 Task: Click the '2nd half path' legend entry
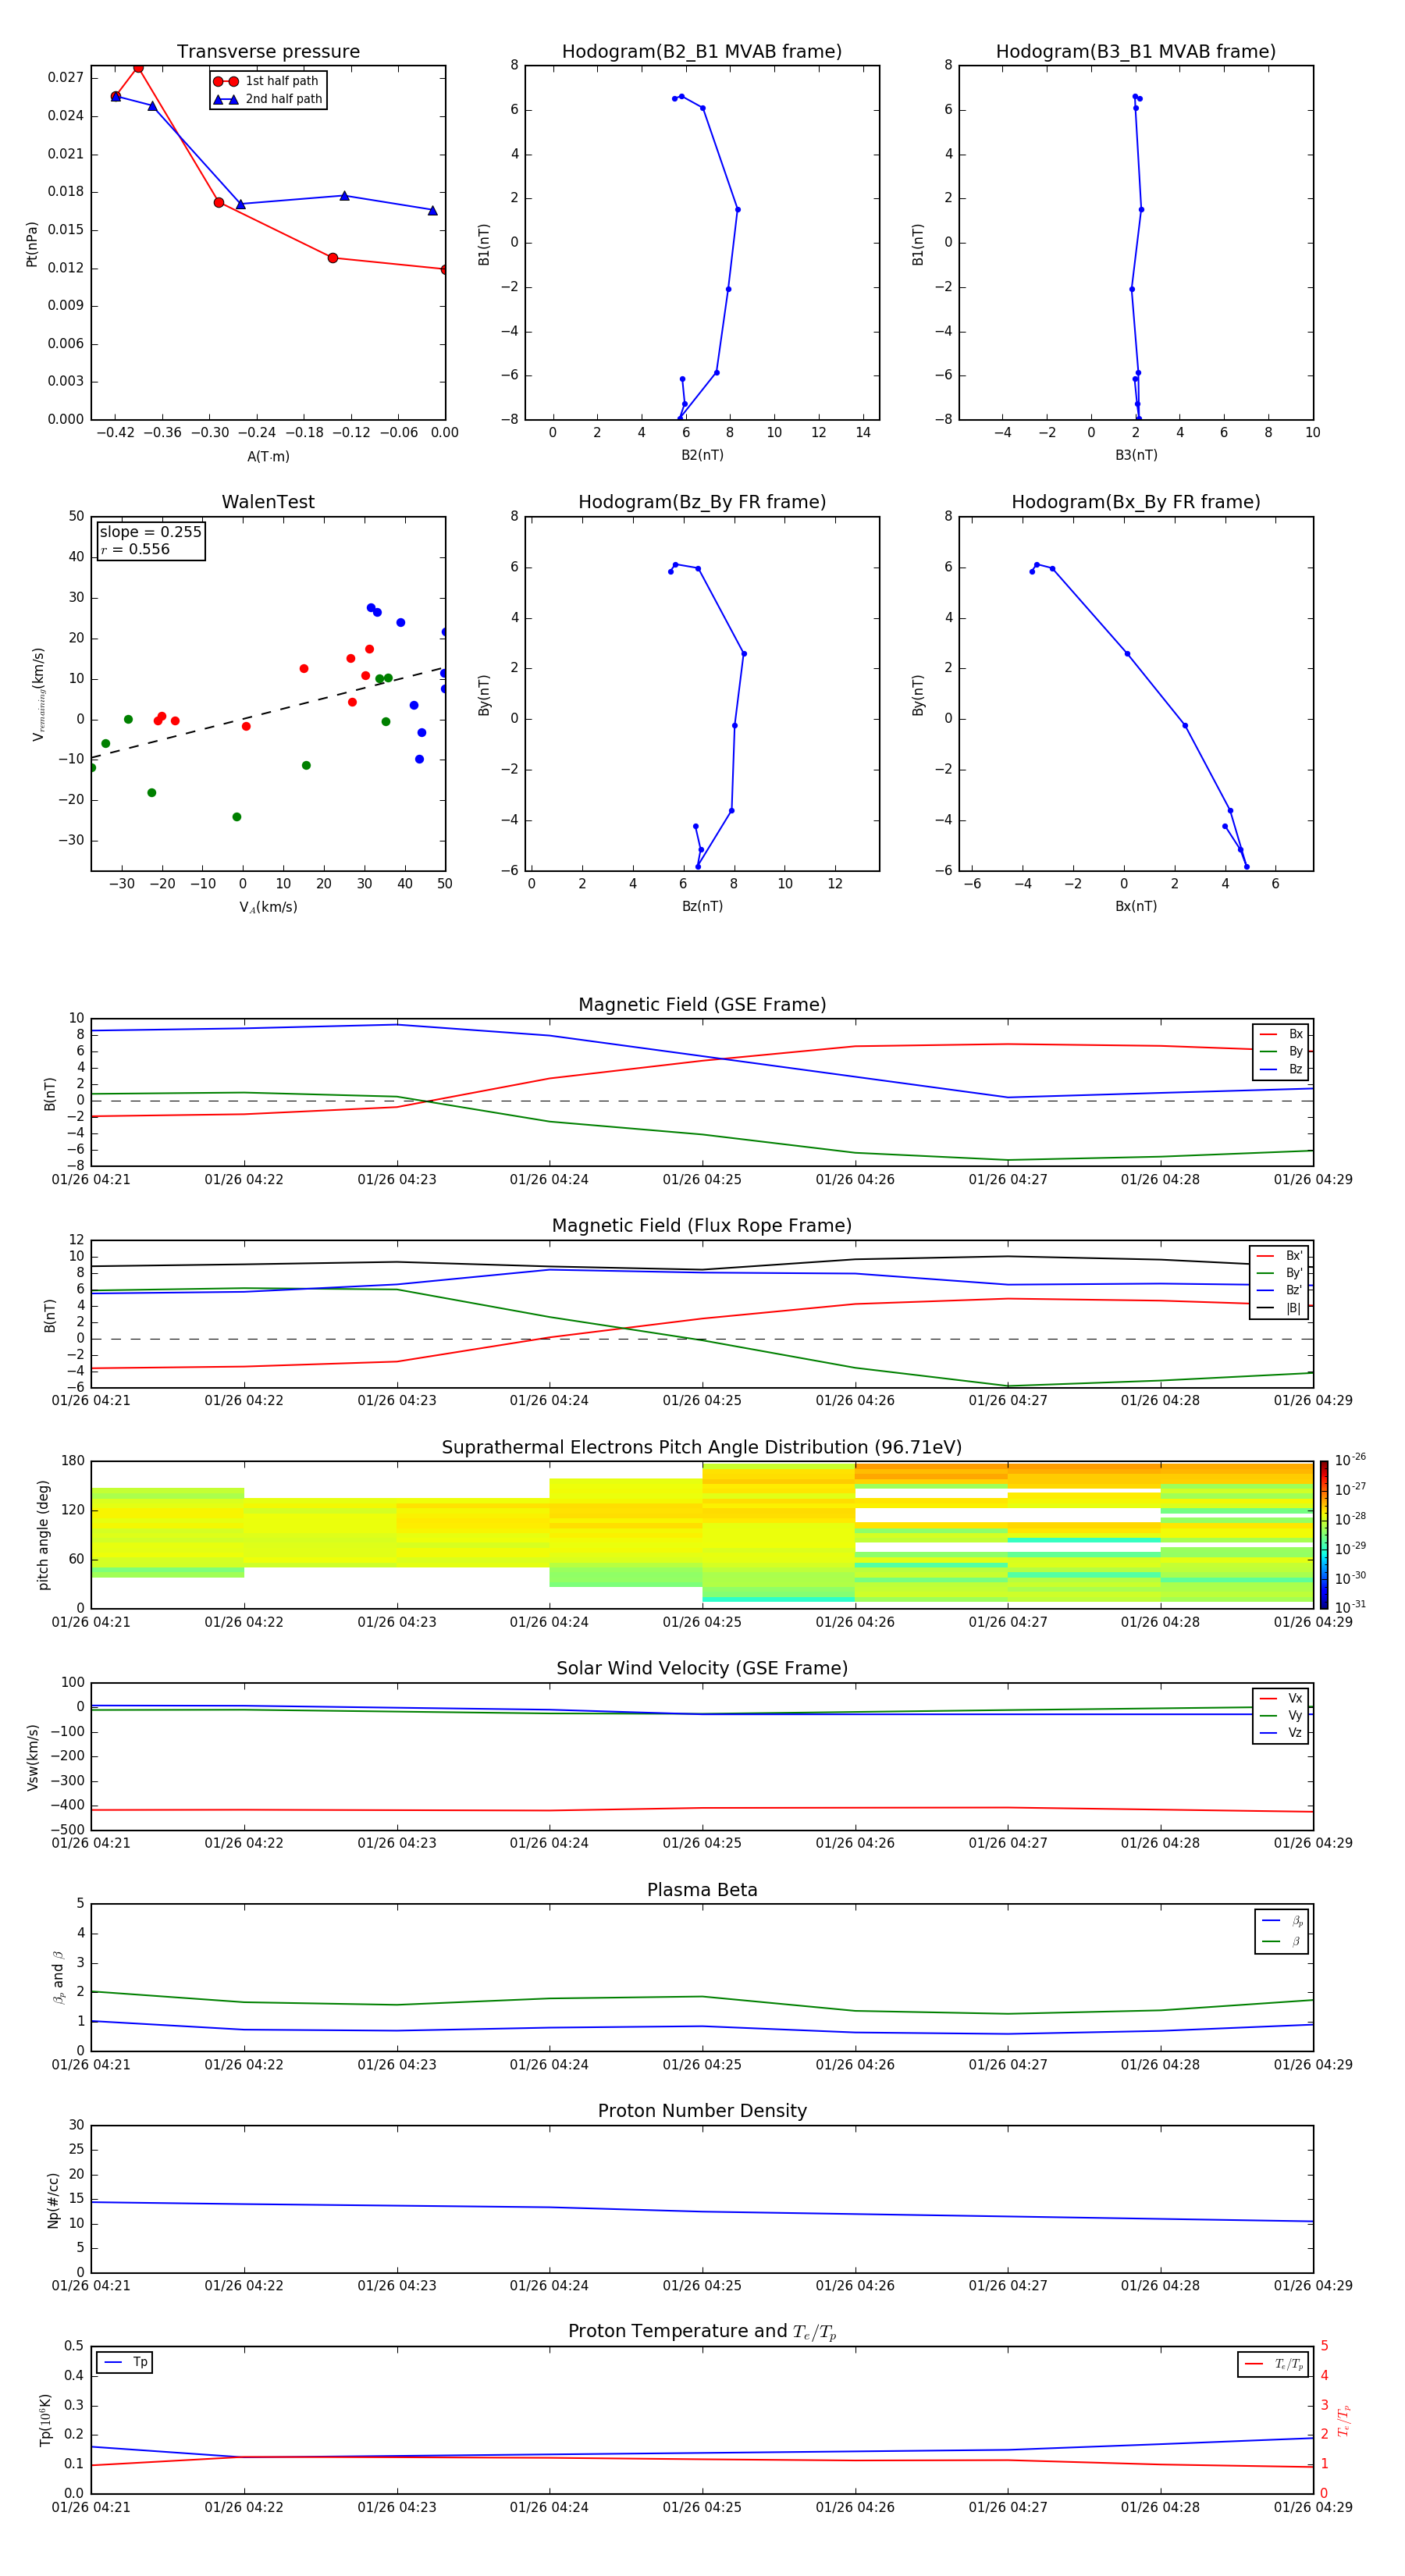267,99
